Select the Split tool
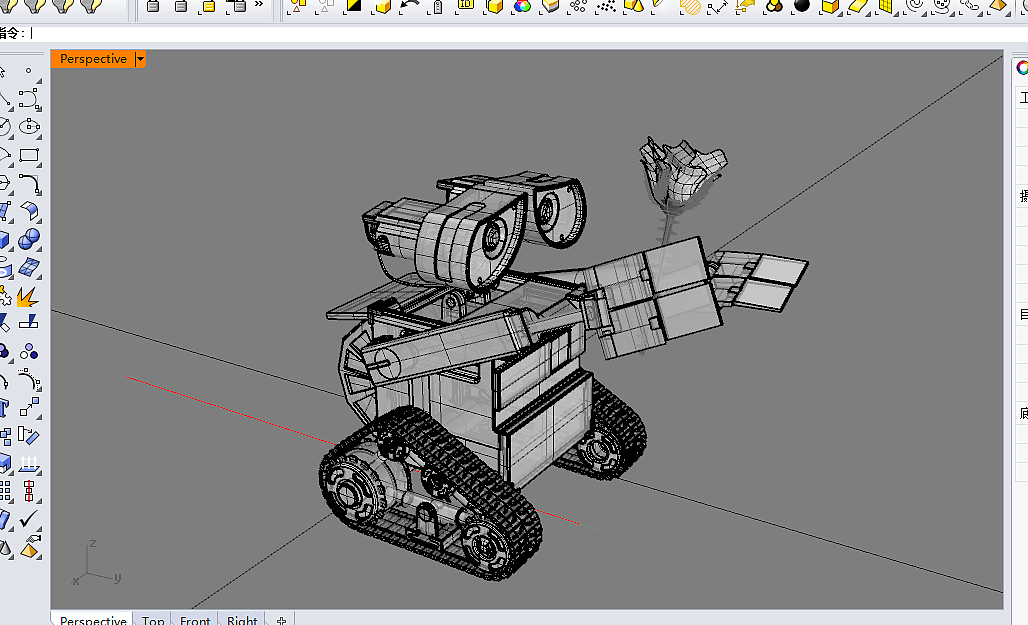The width and height of the screenshot is (1028, 625). [28, 322]
